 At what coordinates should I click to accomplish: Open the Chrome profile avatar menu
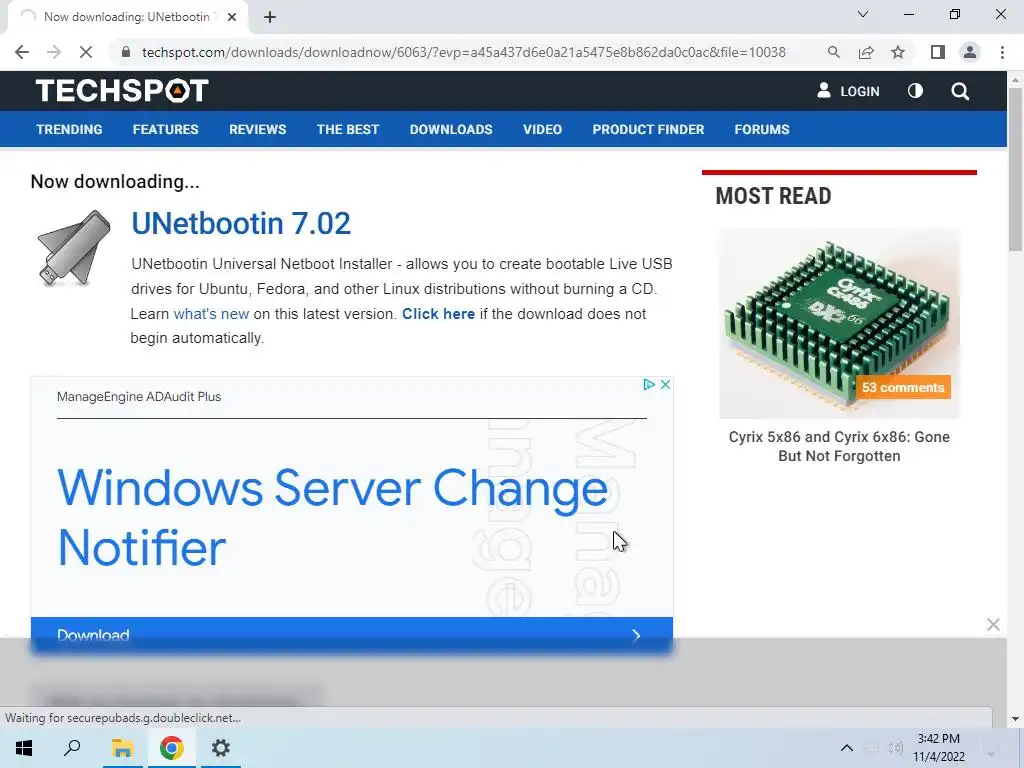point(970,52)
